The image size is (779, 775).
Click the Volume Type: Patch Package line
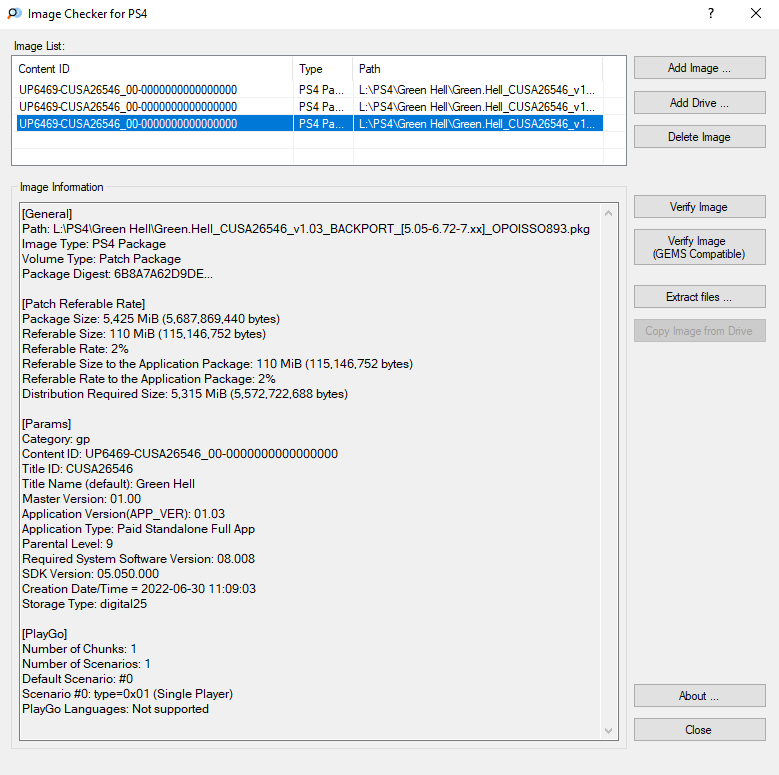tap(101, 259)
